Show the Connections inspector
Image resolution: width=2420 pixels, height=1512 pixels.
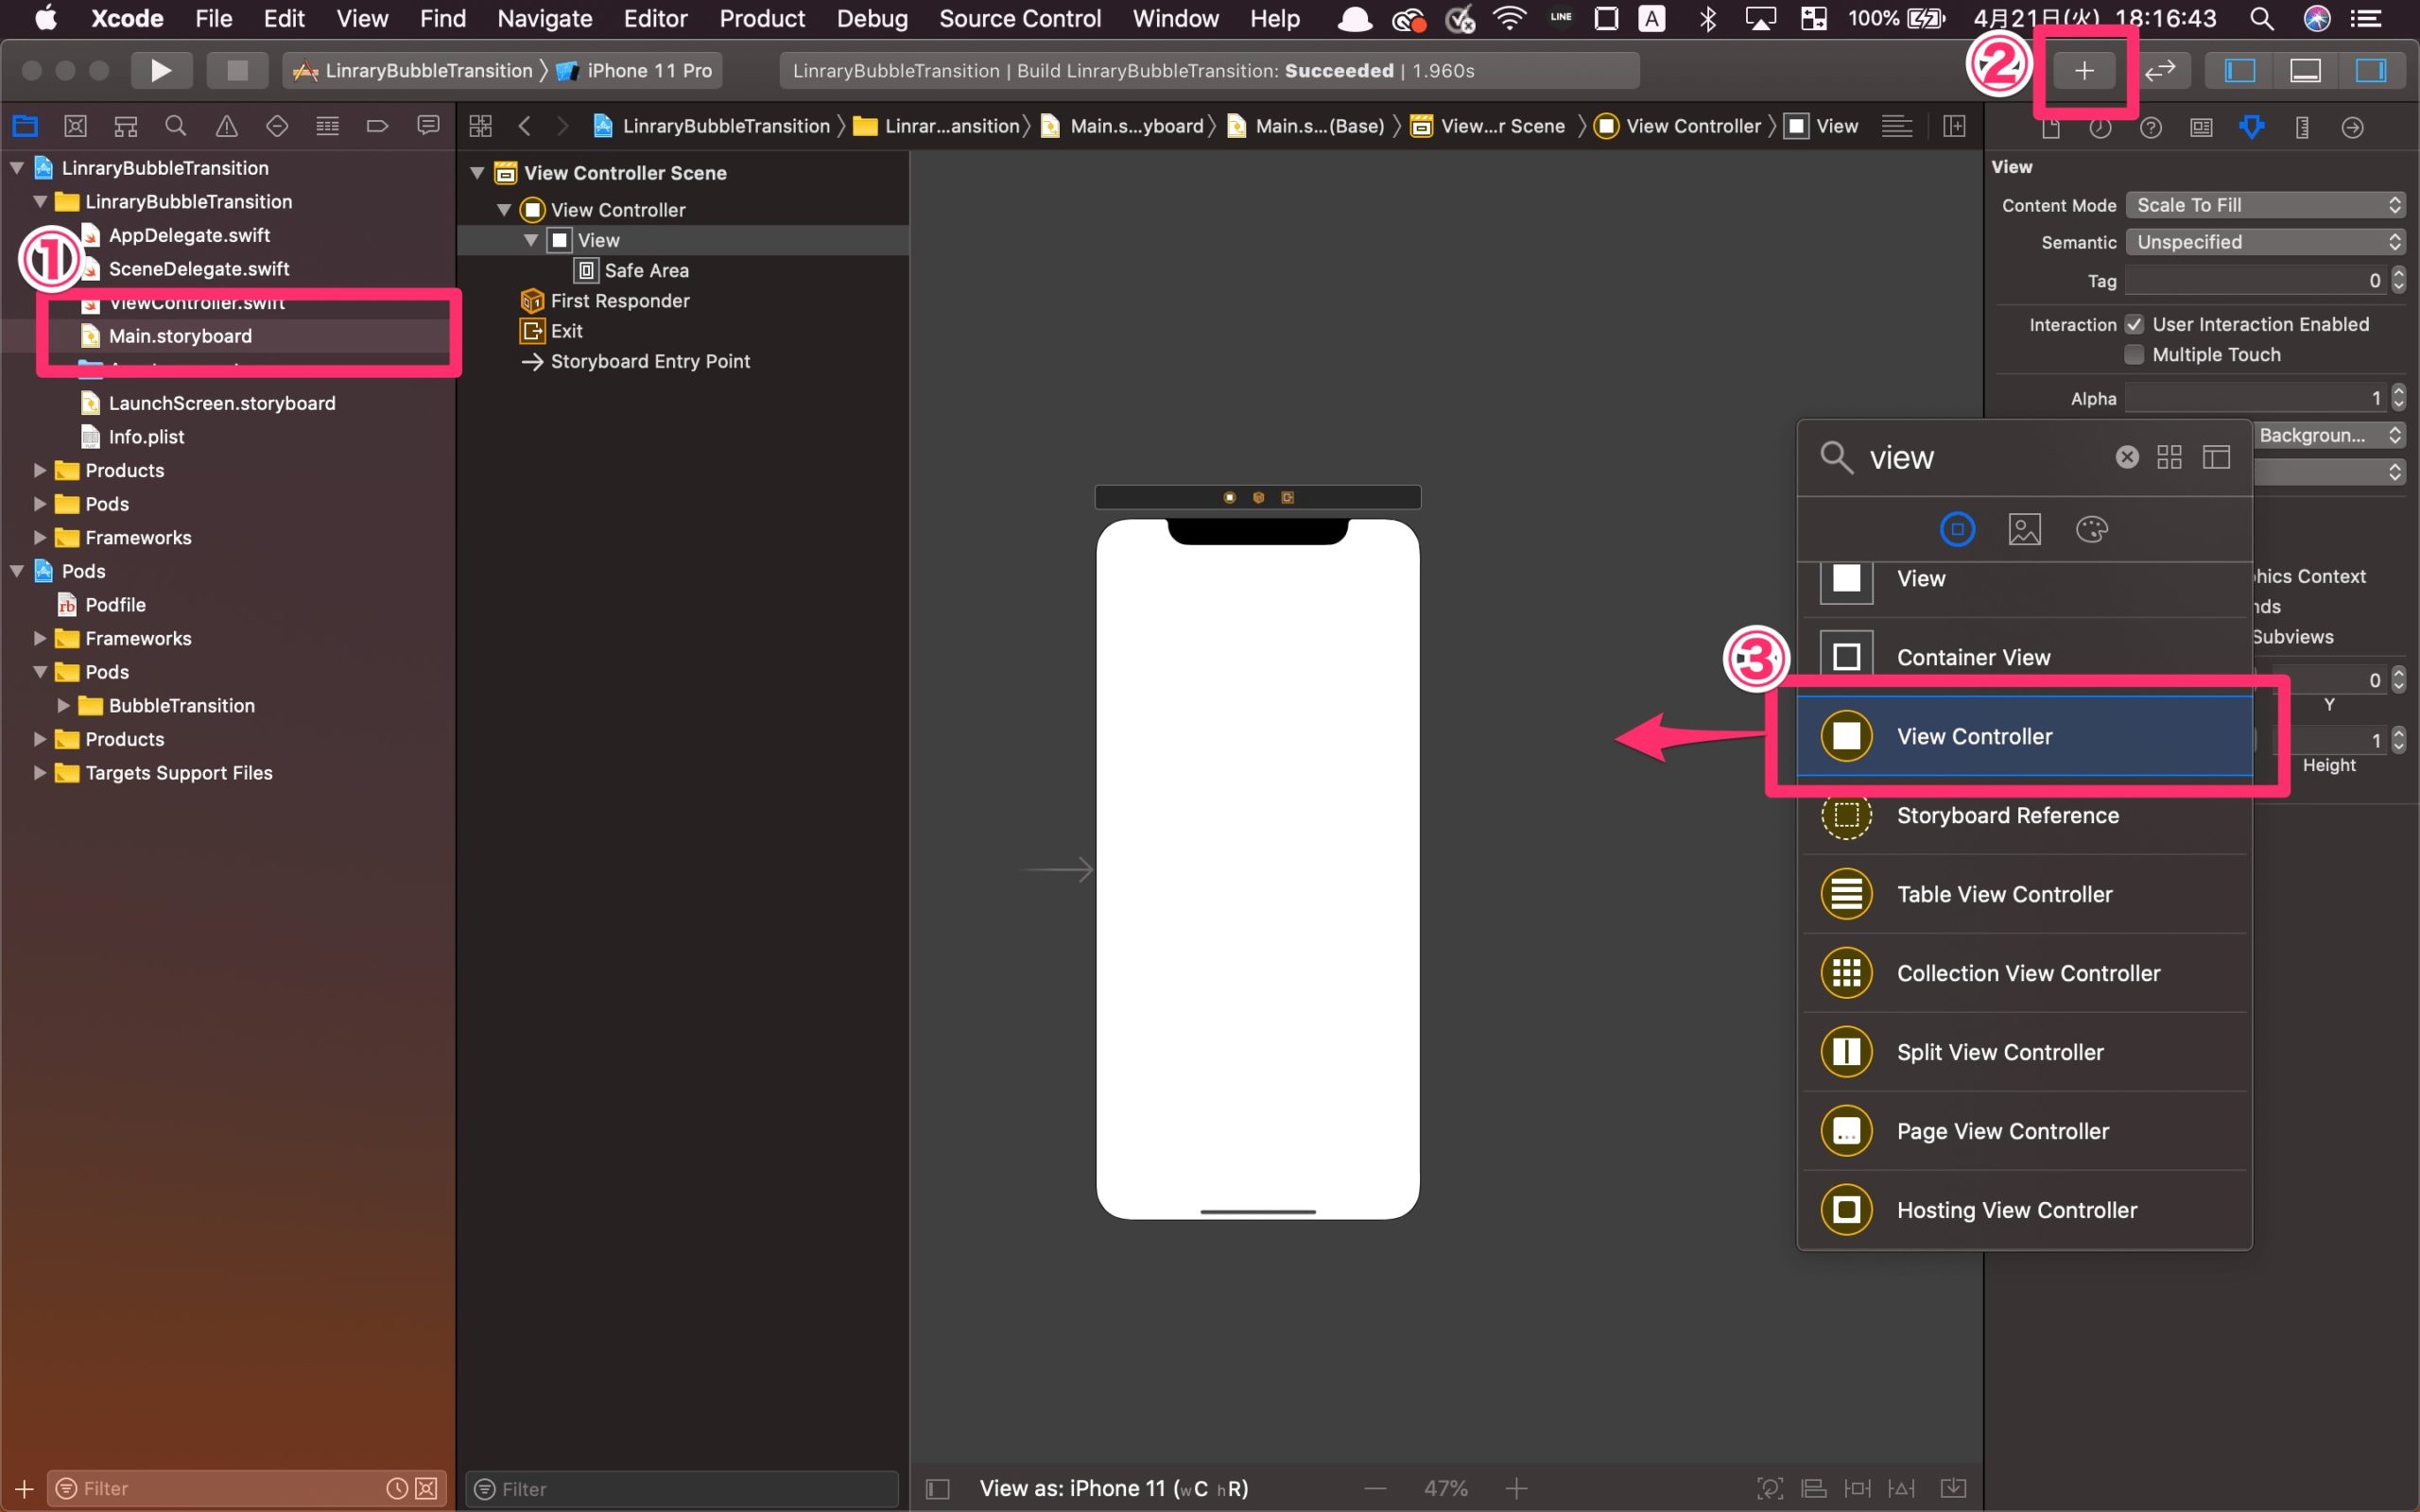tap(2353, 128)
